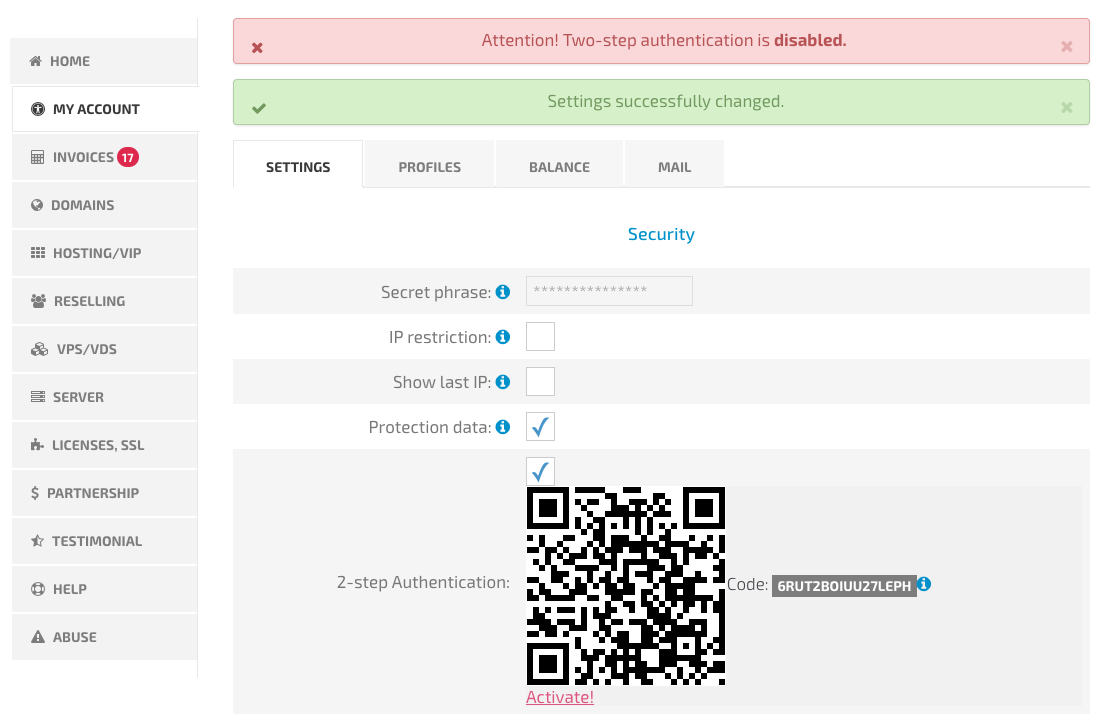Navigate to VPS/VDS section

(x=86, y=349)
